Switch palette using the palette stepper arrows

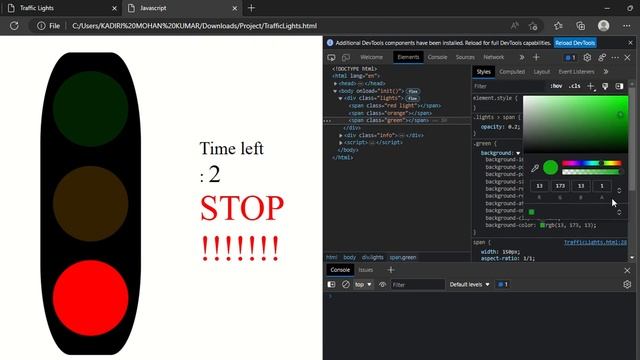(x=619, y=212)
